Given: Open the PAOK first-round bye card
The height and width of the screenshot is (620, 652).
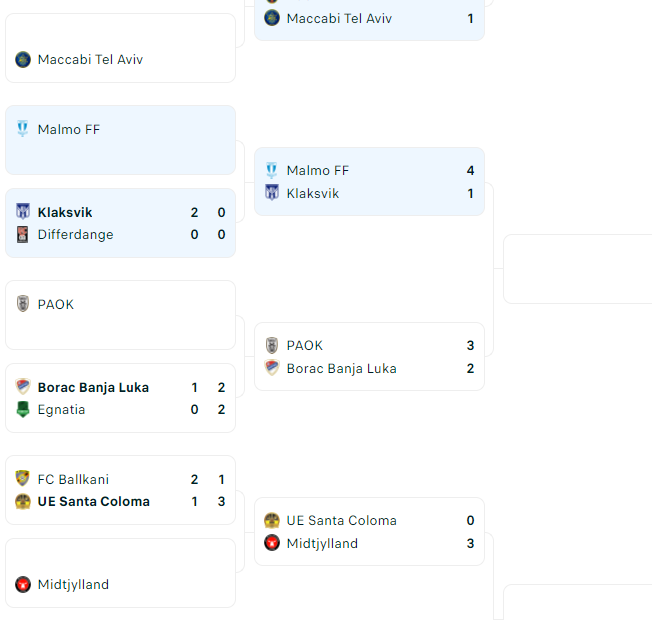Looking at the screenshot, I should click(121, 315).
